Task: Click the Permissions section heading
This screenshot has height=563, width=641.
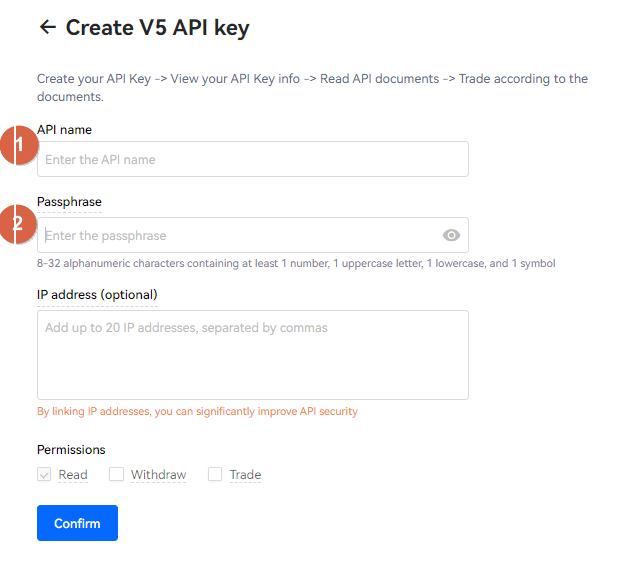Action: click(71, 449)
